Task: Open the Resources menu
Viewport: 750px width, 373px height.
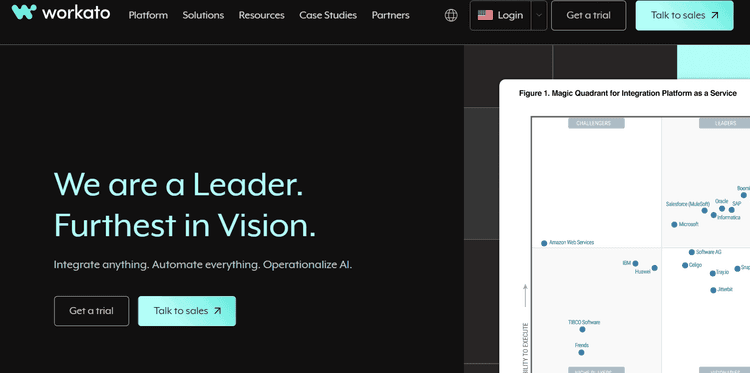Action: pyautogui.click(x=262, y=15)
